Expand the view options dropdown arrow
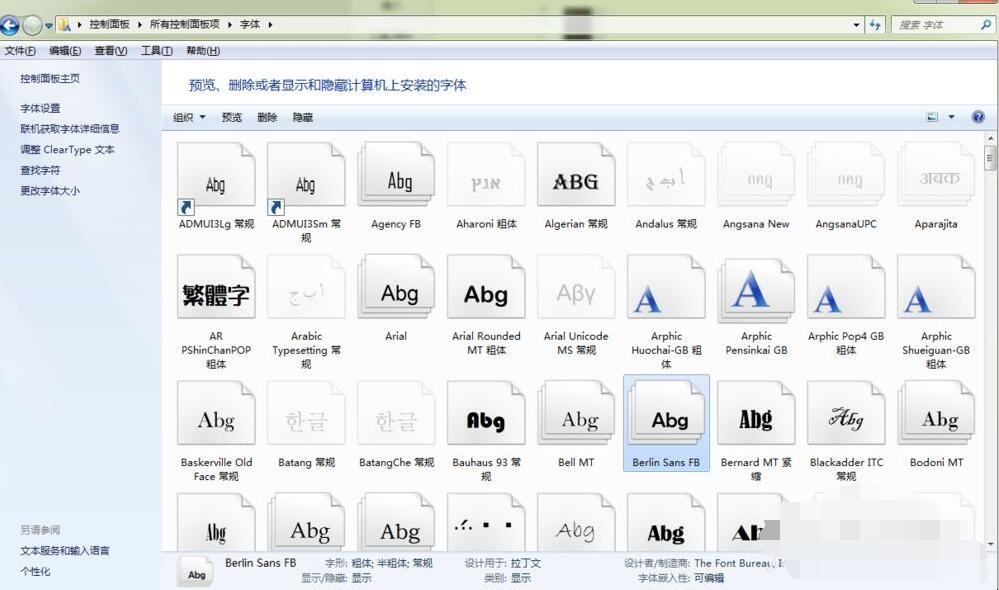Screen dimensions: 999x590 point(951,117)
